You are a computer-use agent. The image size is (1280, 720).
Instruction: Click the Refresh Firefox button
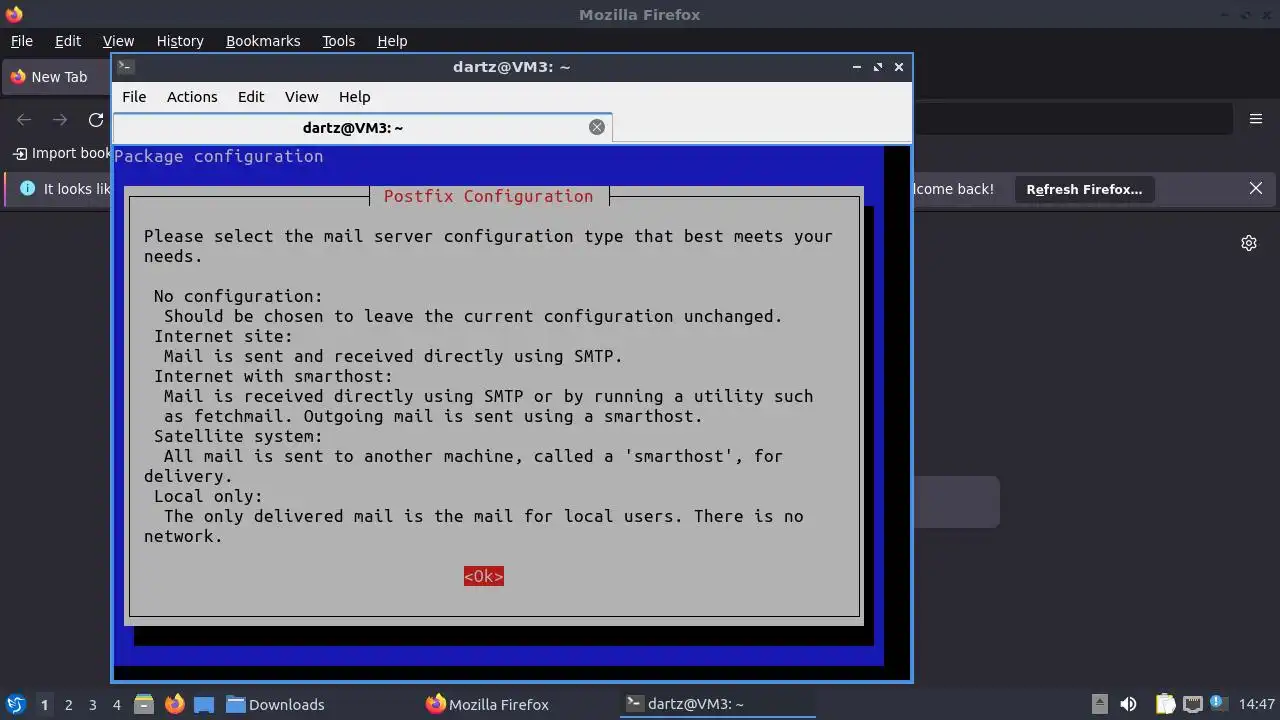[1084, 189]
